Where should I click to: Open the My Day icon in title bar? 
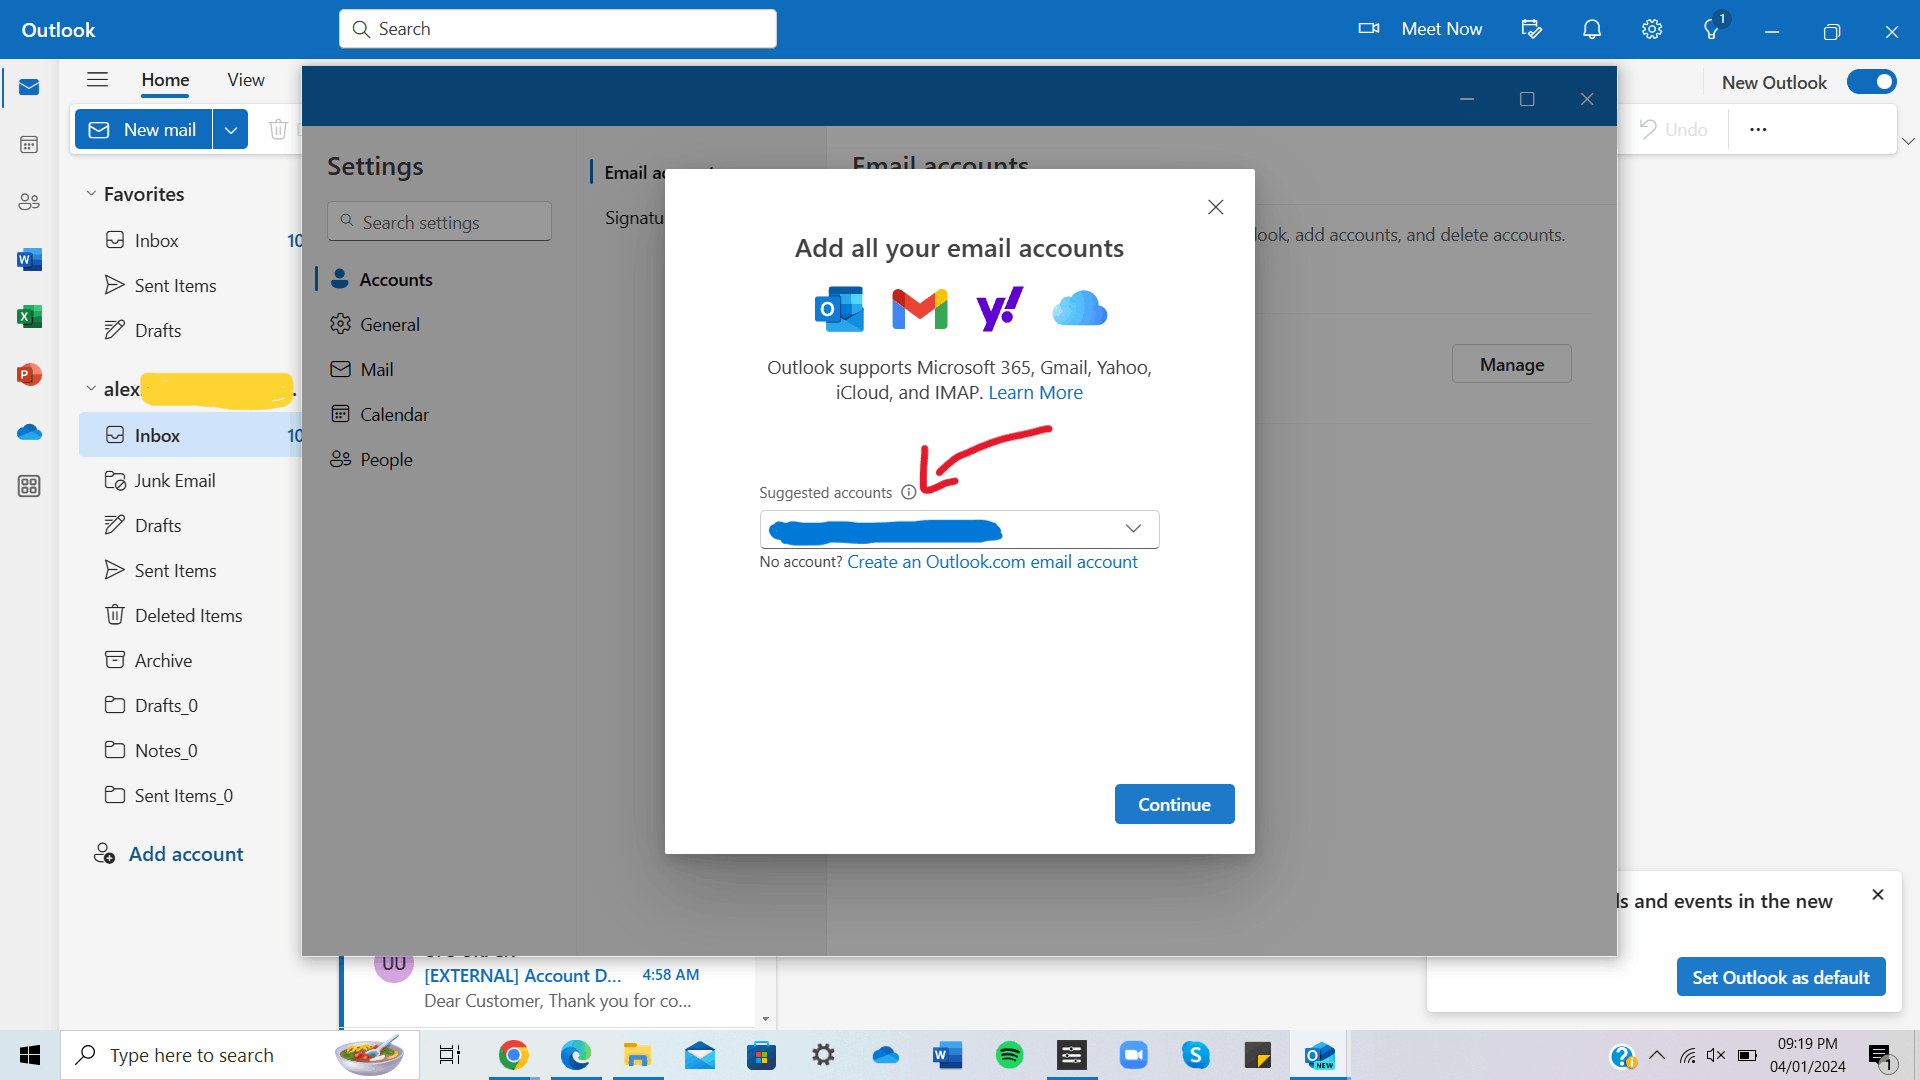[1531, 30]
